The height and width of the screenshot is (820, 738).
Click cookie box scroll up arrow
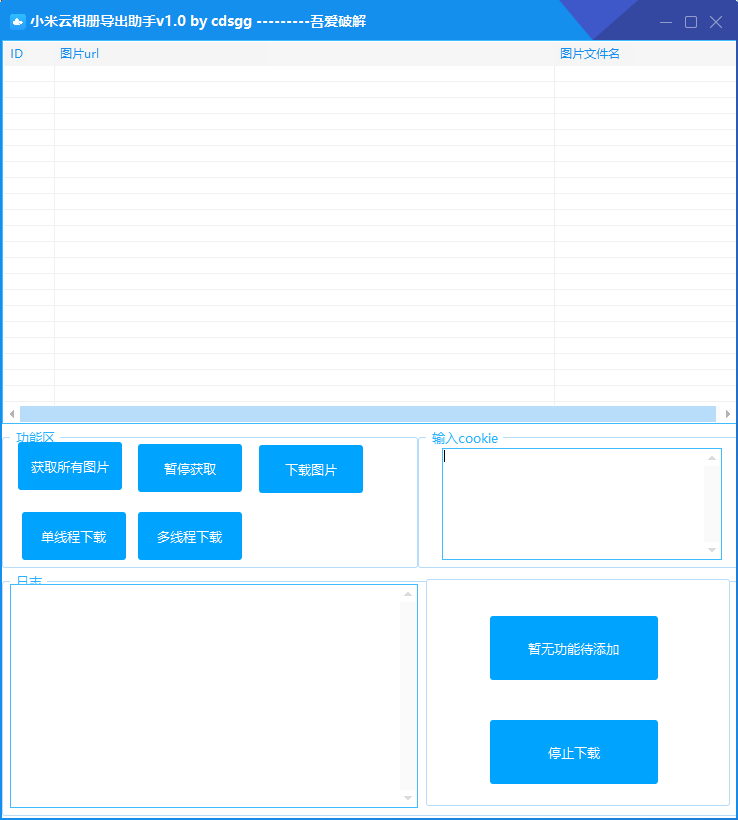[x=712, y=458]
